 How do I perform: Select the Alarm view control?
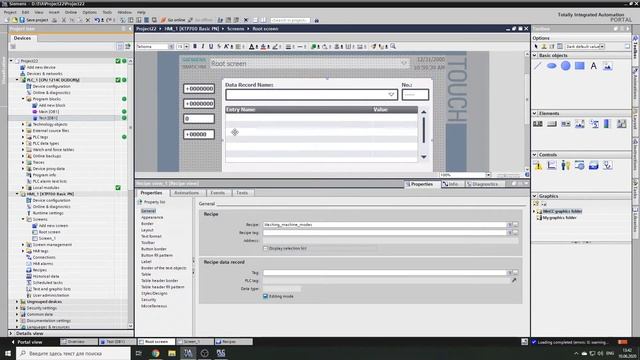tap(538, 165)
